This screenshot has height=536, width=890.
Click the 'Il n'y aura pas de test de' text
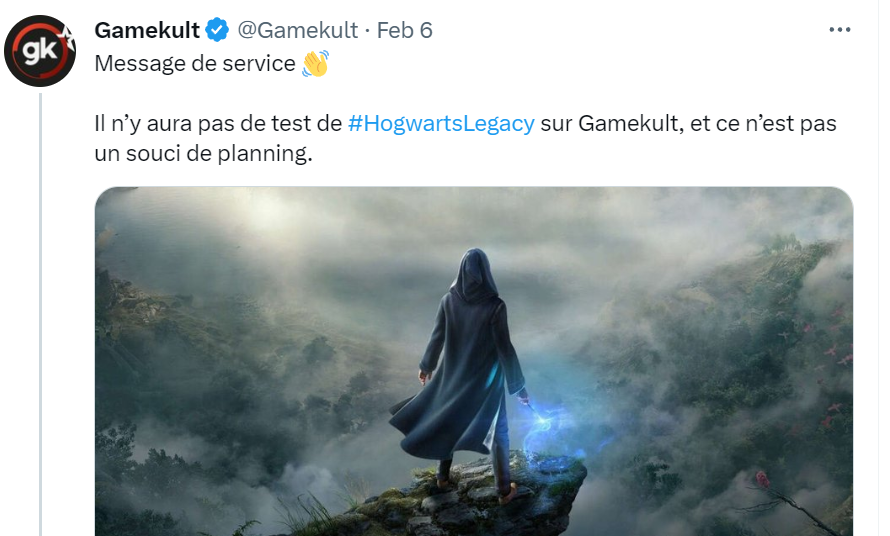218,123
